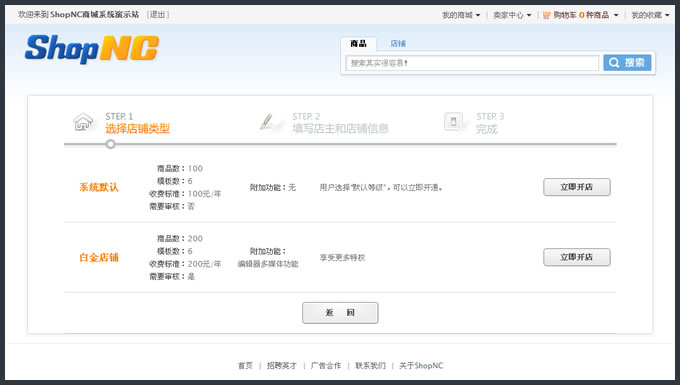Click the 退出 logout link
This screenshot has height=385, width=680.
click(158, 15)
